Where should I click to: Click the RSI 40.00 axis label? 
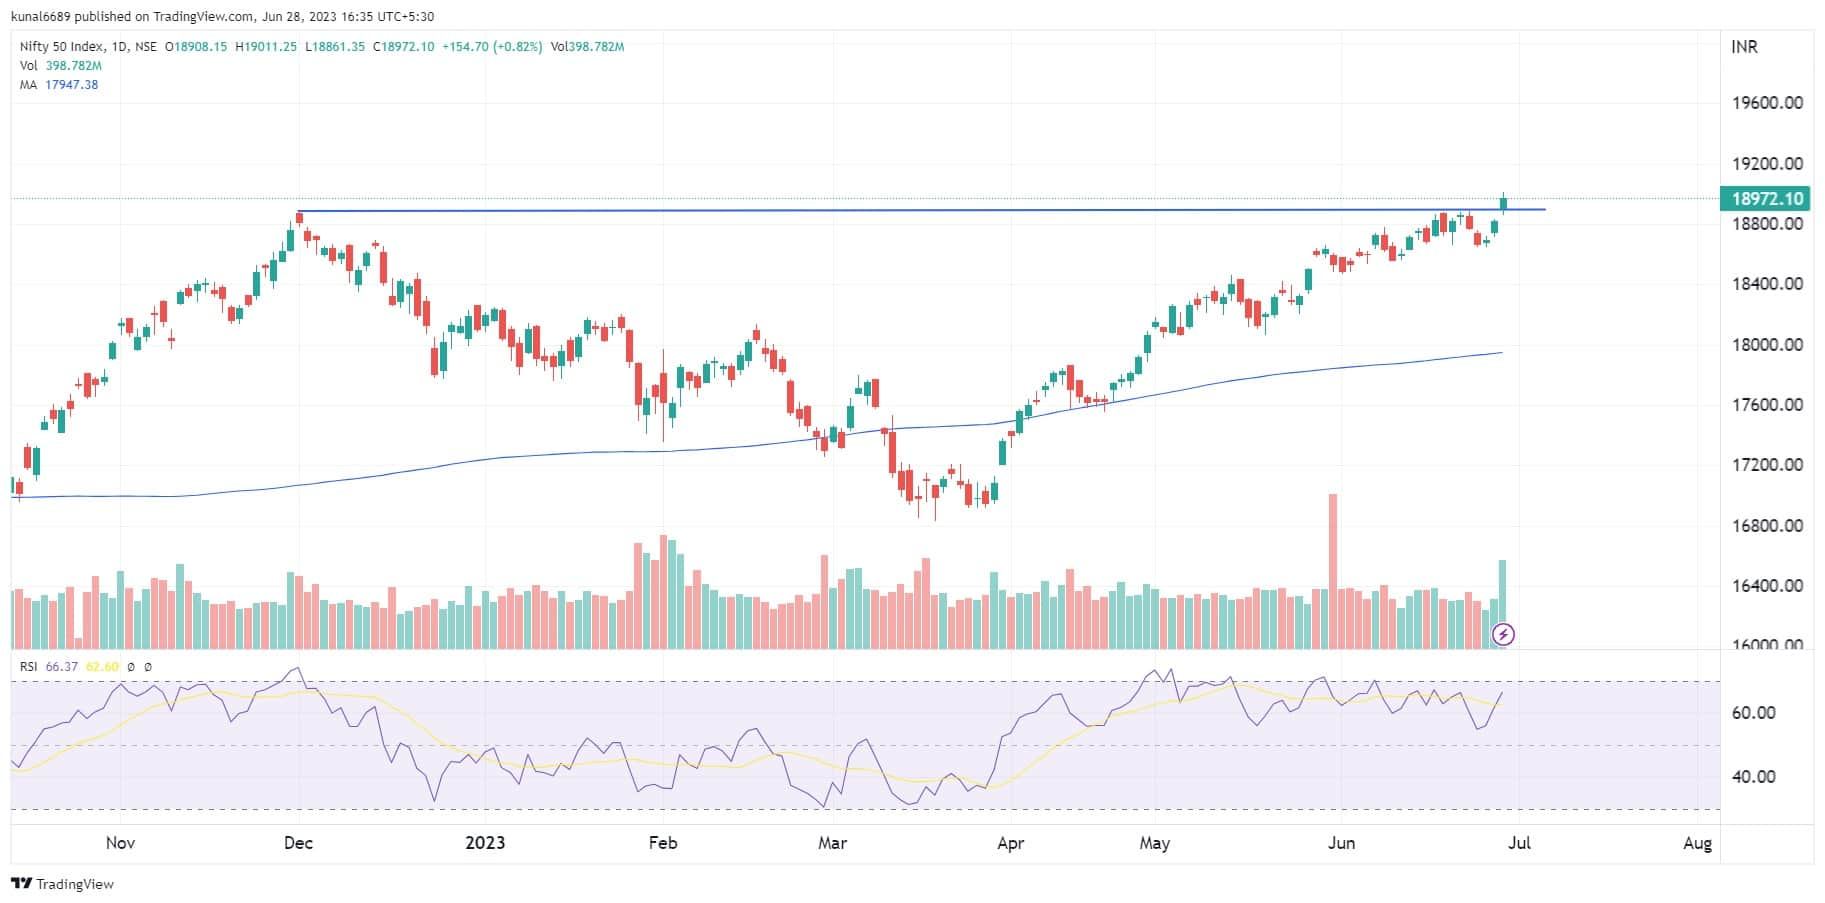(1753, 776)
